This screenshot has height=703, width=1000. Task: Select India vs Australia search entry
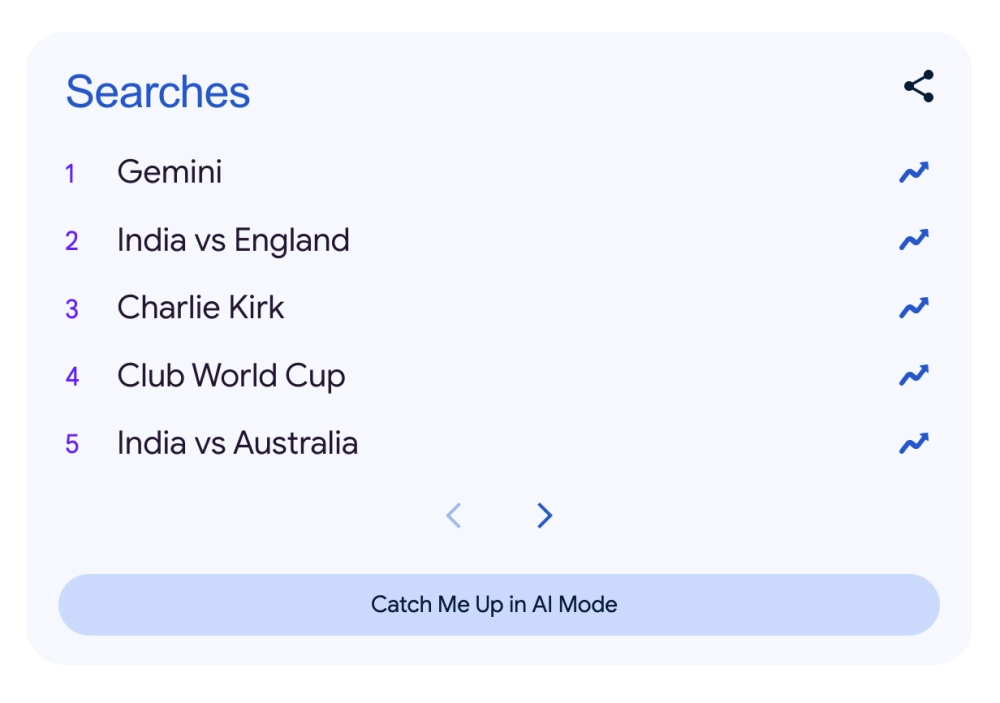[237, 443]
